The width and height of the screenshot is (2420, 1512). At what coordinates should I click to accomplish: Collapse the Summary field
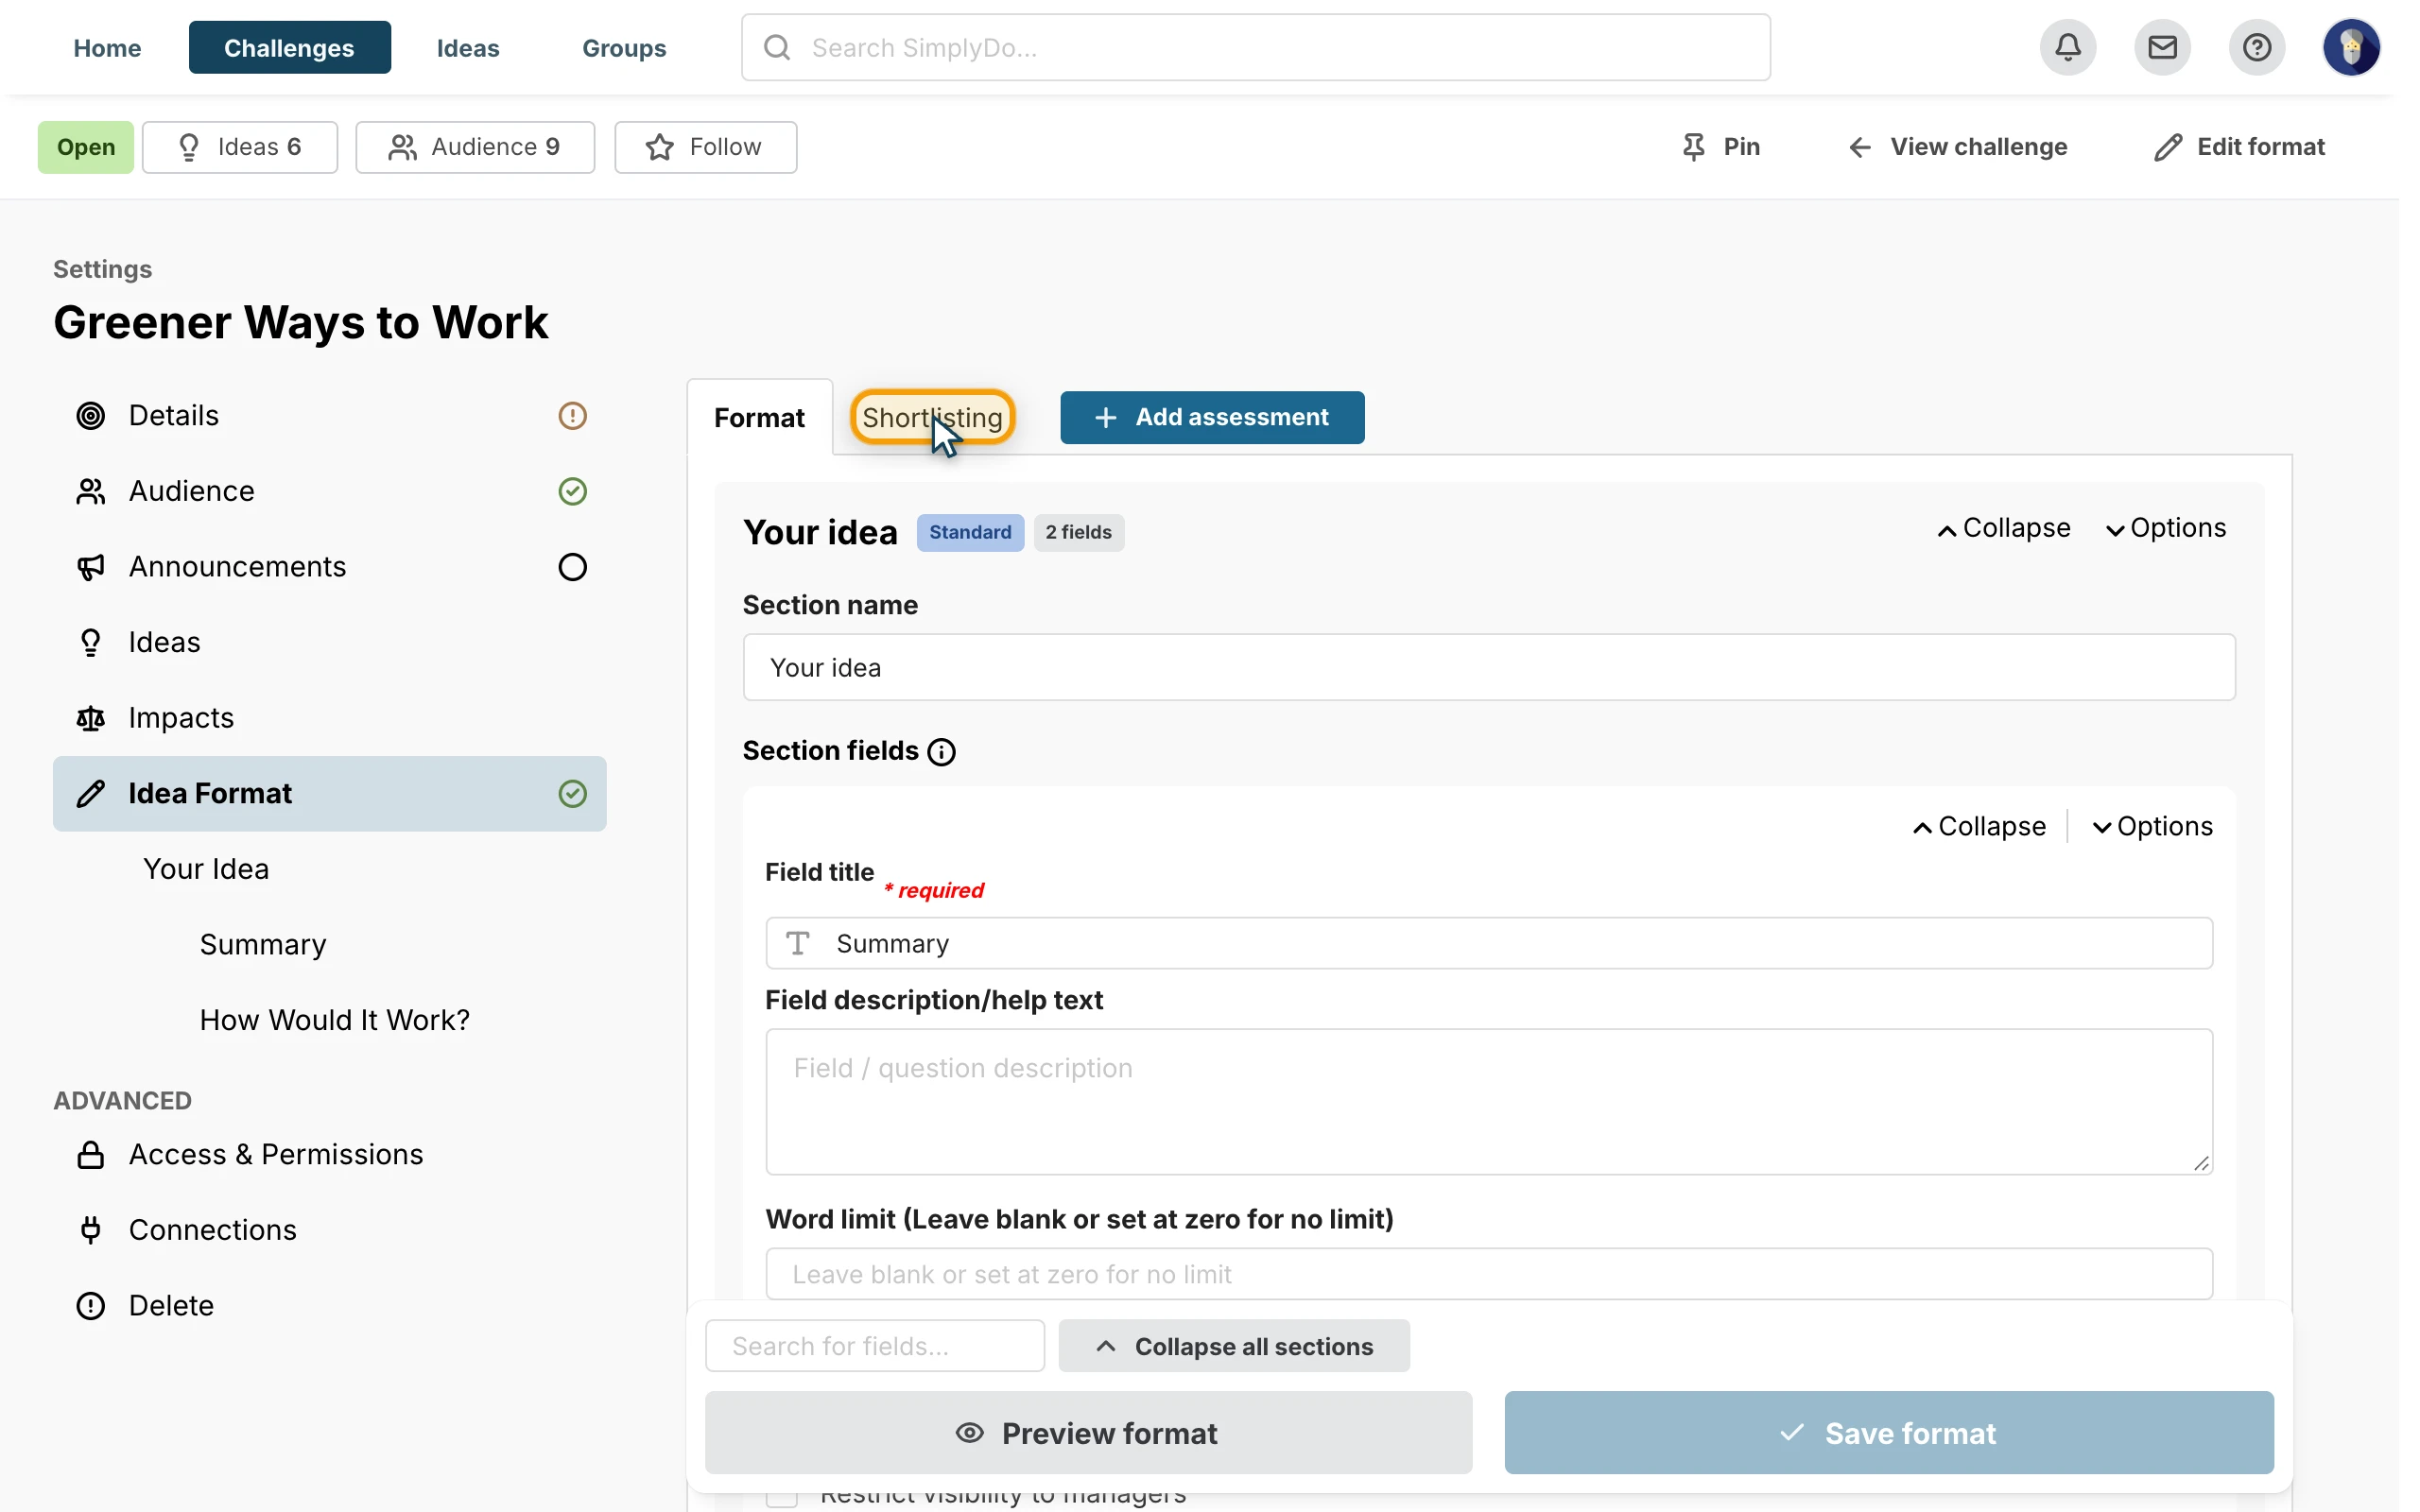click(x=1979, y=826)
